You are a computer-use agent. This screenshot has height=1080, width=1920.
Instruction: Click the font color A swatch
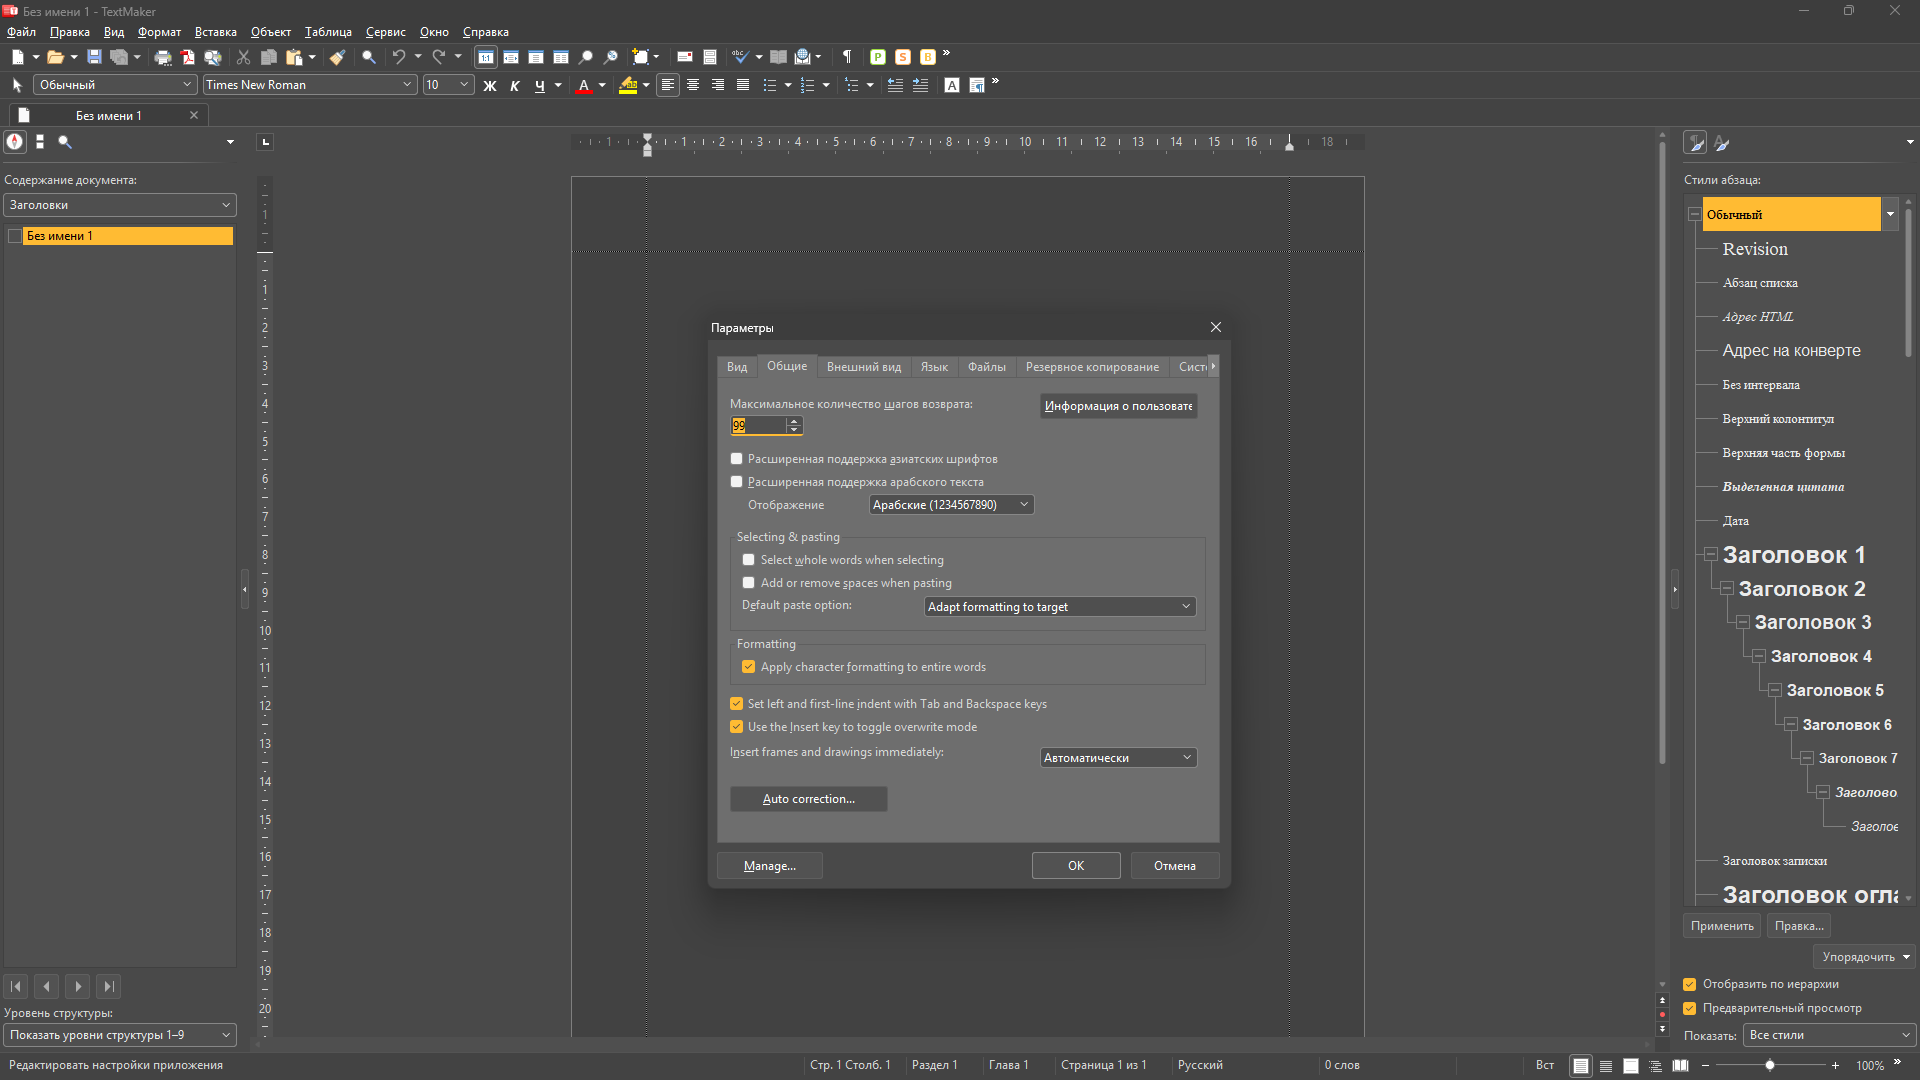584,85
